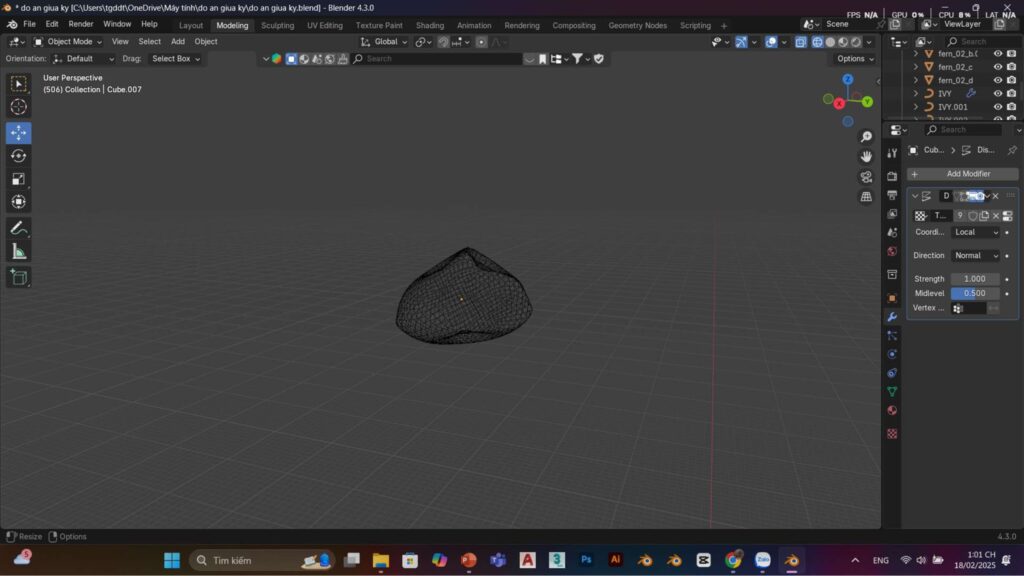Open the viewport Options button

tap(855, 59)
